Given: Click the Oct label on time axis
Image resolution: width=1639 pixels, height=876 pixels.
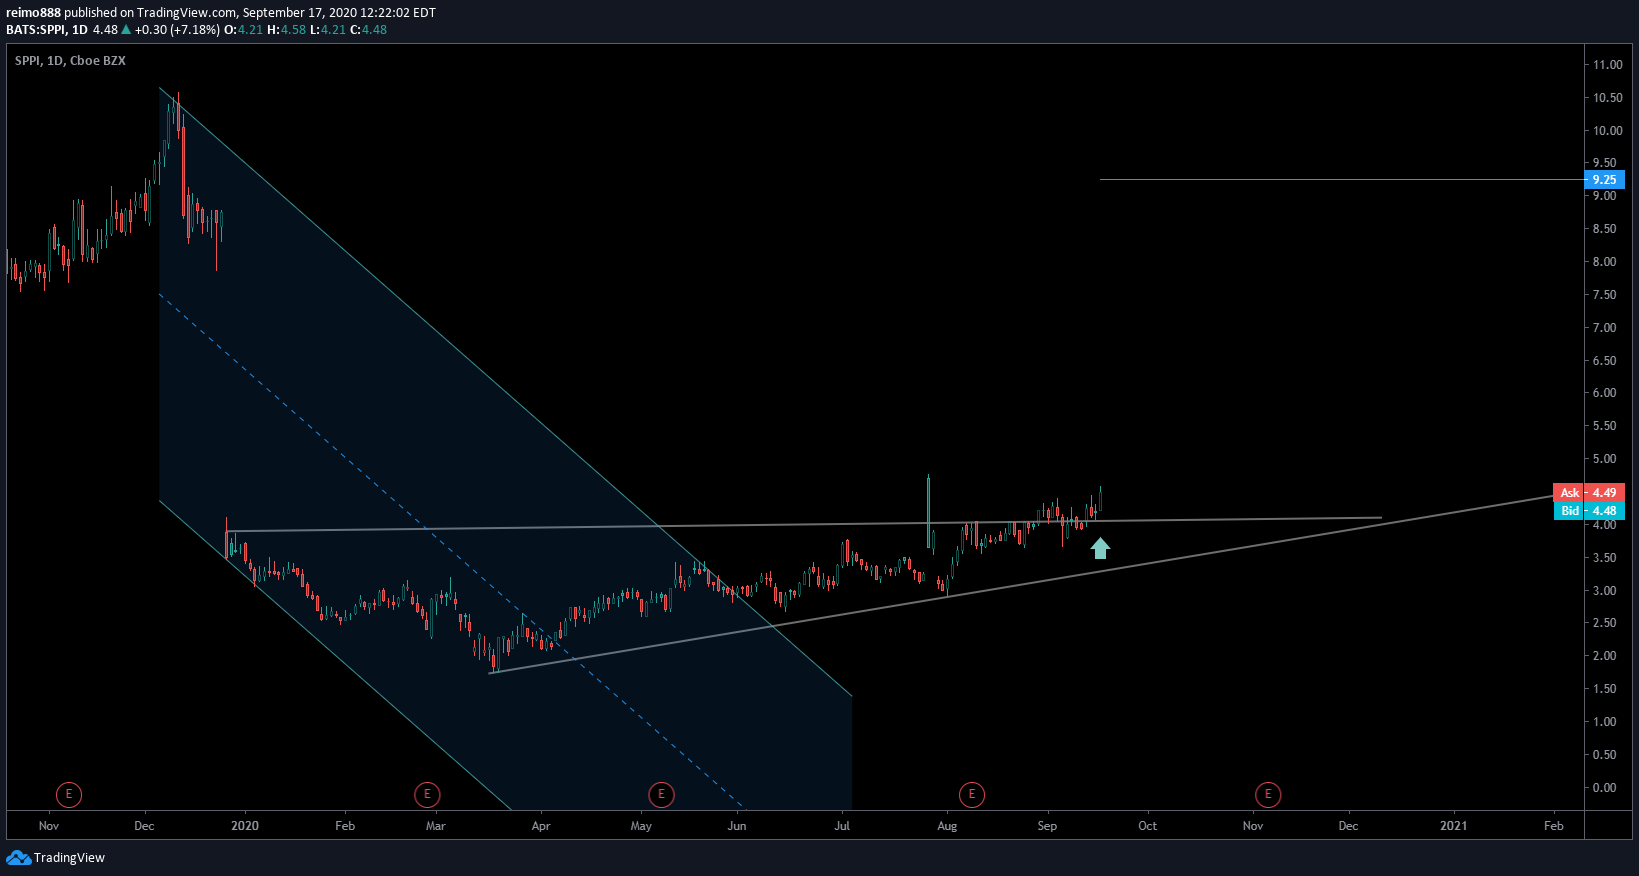Looking at the screenshot, I should (x=1148, y=826).
